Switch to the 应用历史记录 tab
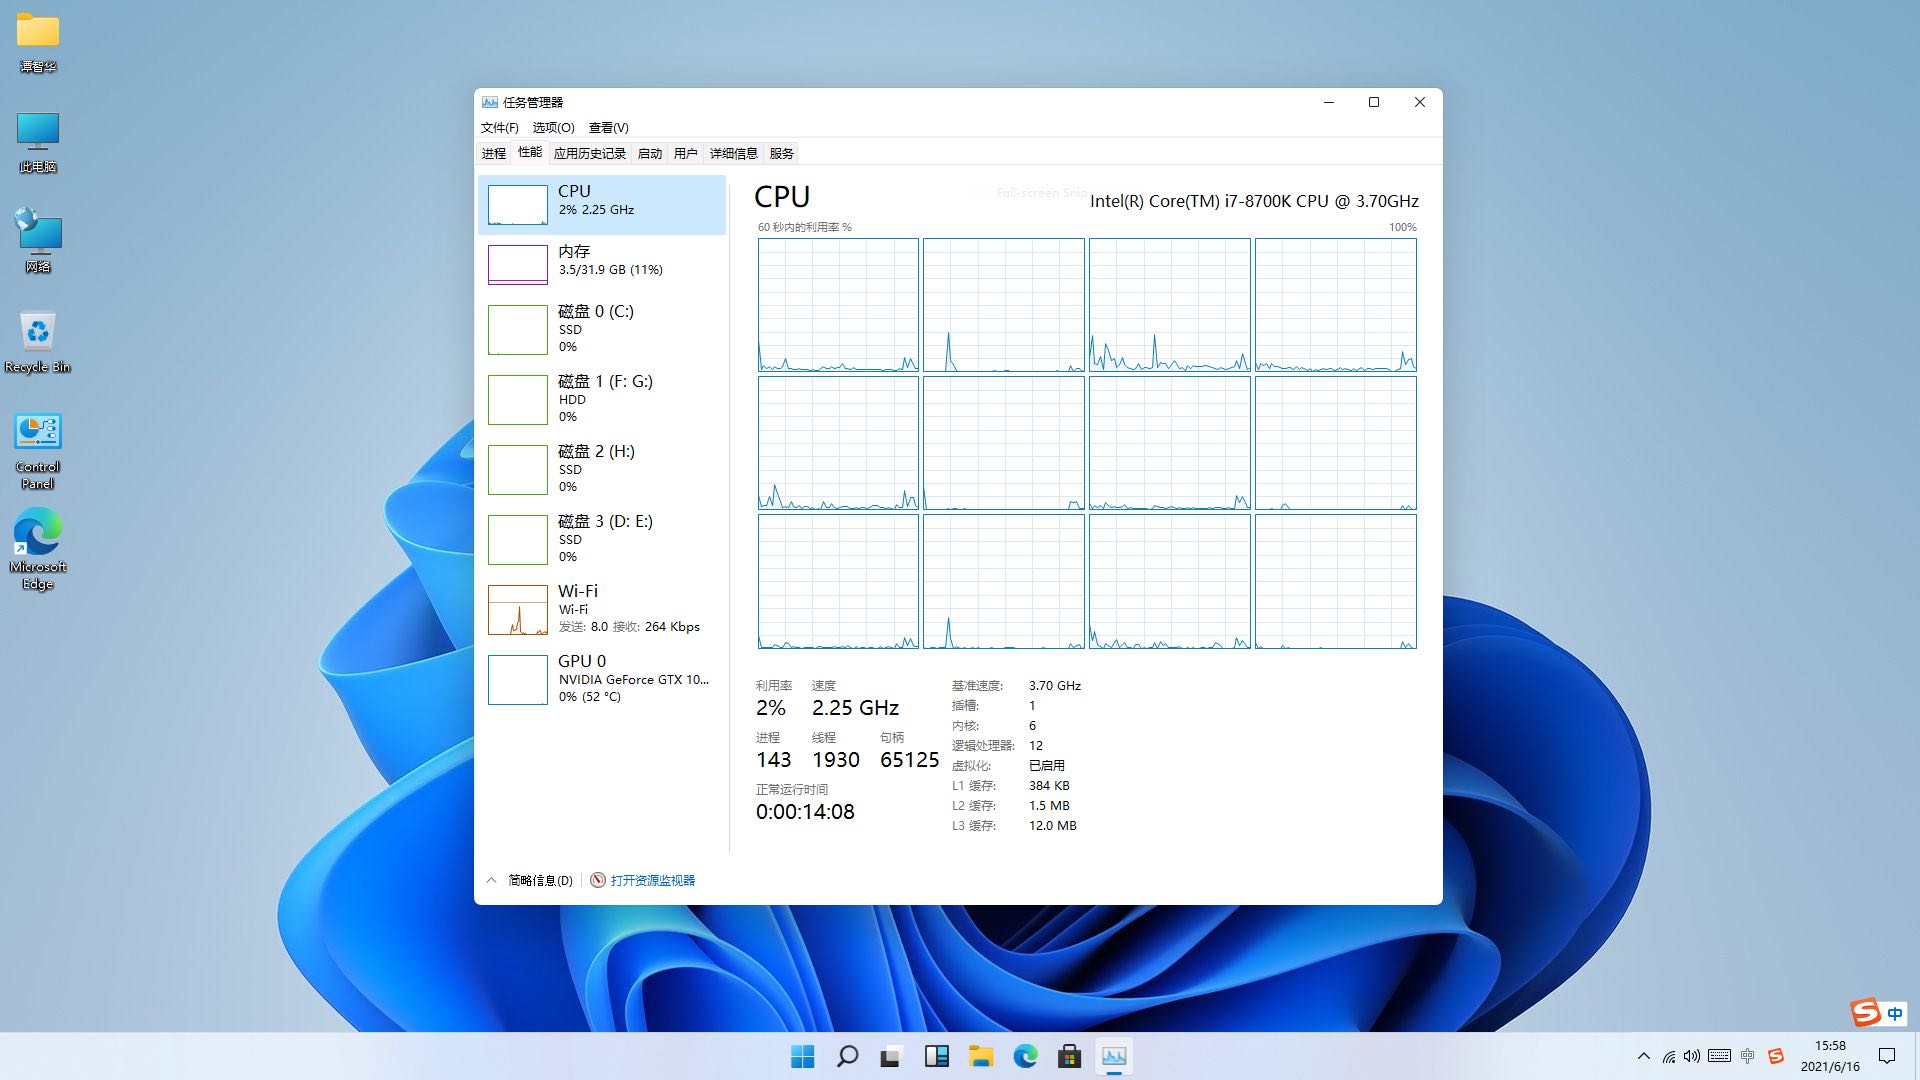1920x1080 pixels. (x=589, y=153)
